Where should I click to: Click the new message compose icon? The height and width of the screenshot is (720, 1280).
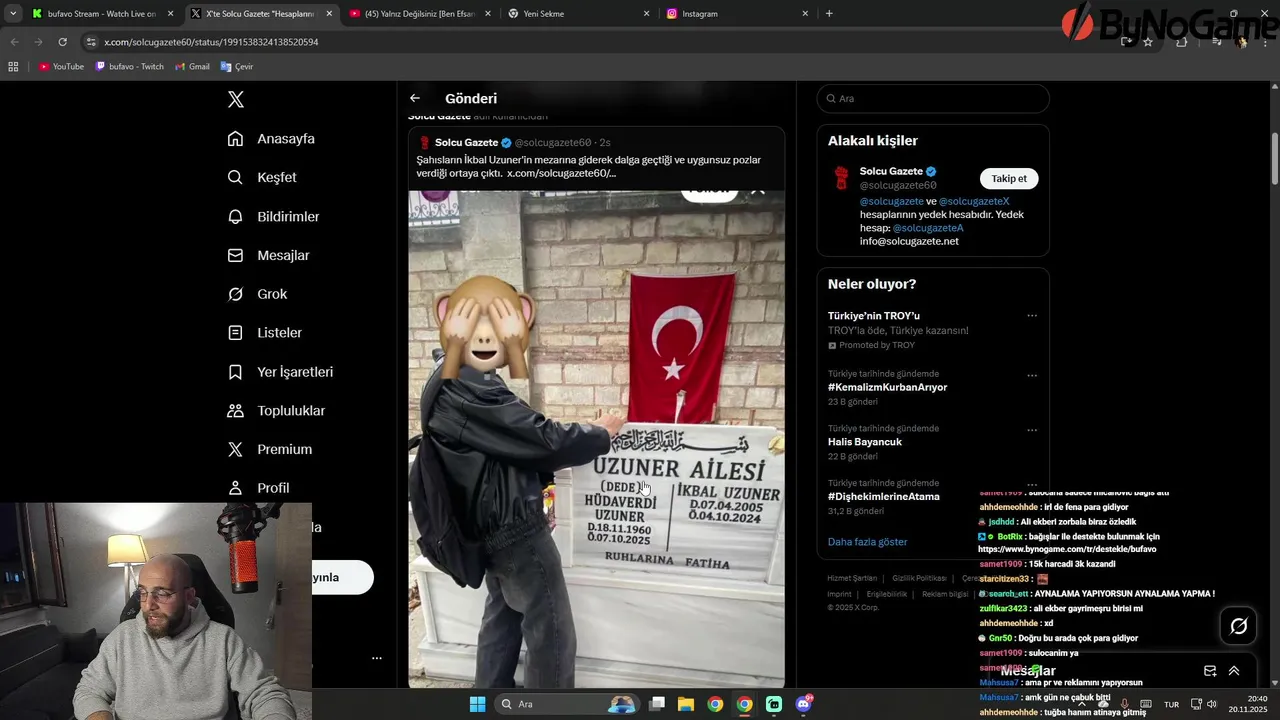(1210, 671)
